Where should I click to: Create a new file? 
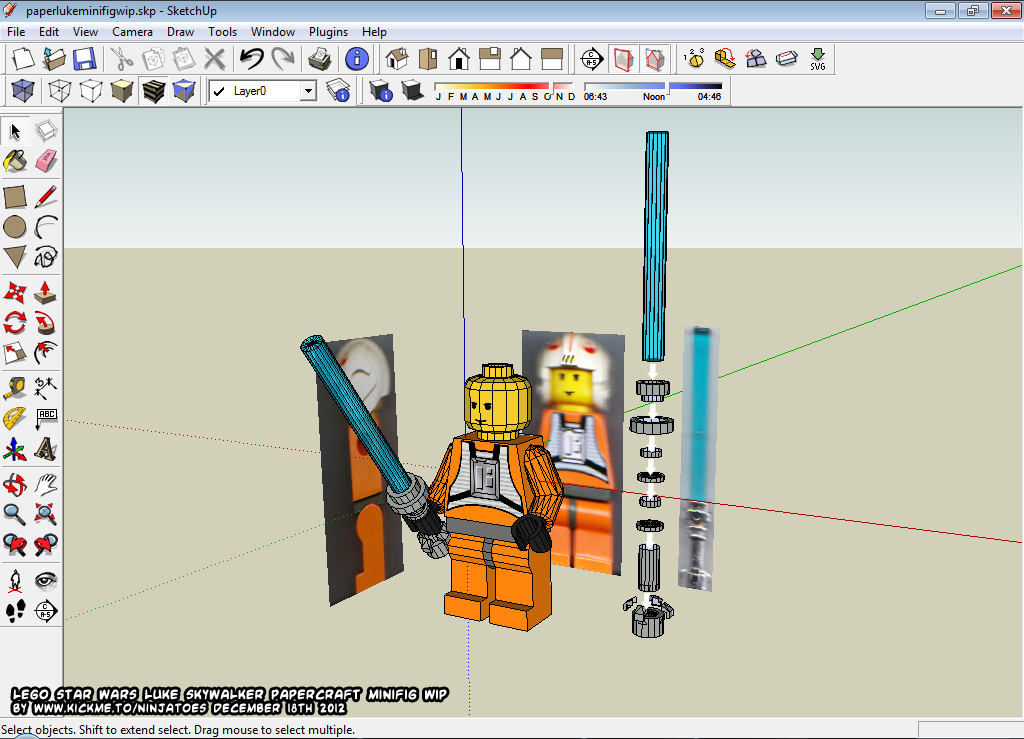[x=23, y=59]
